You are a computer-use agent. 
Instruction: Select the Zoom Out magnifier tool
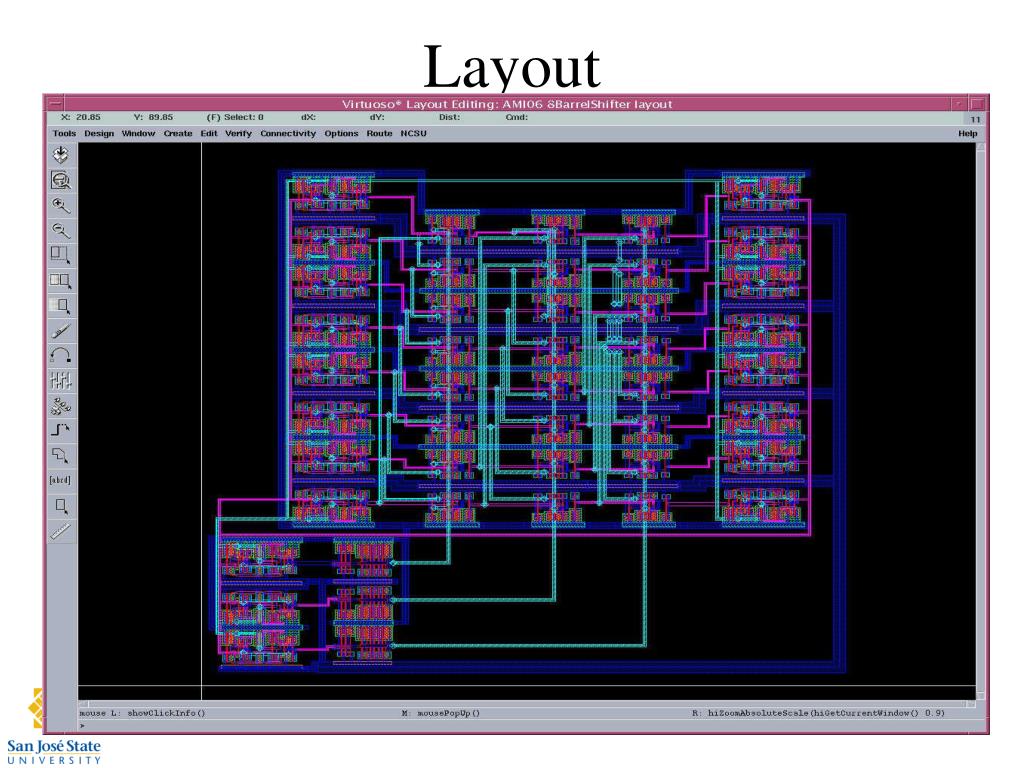61,230
